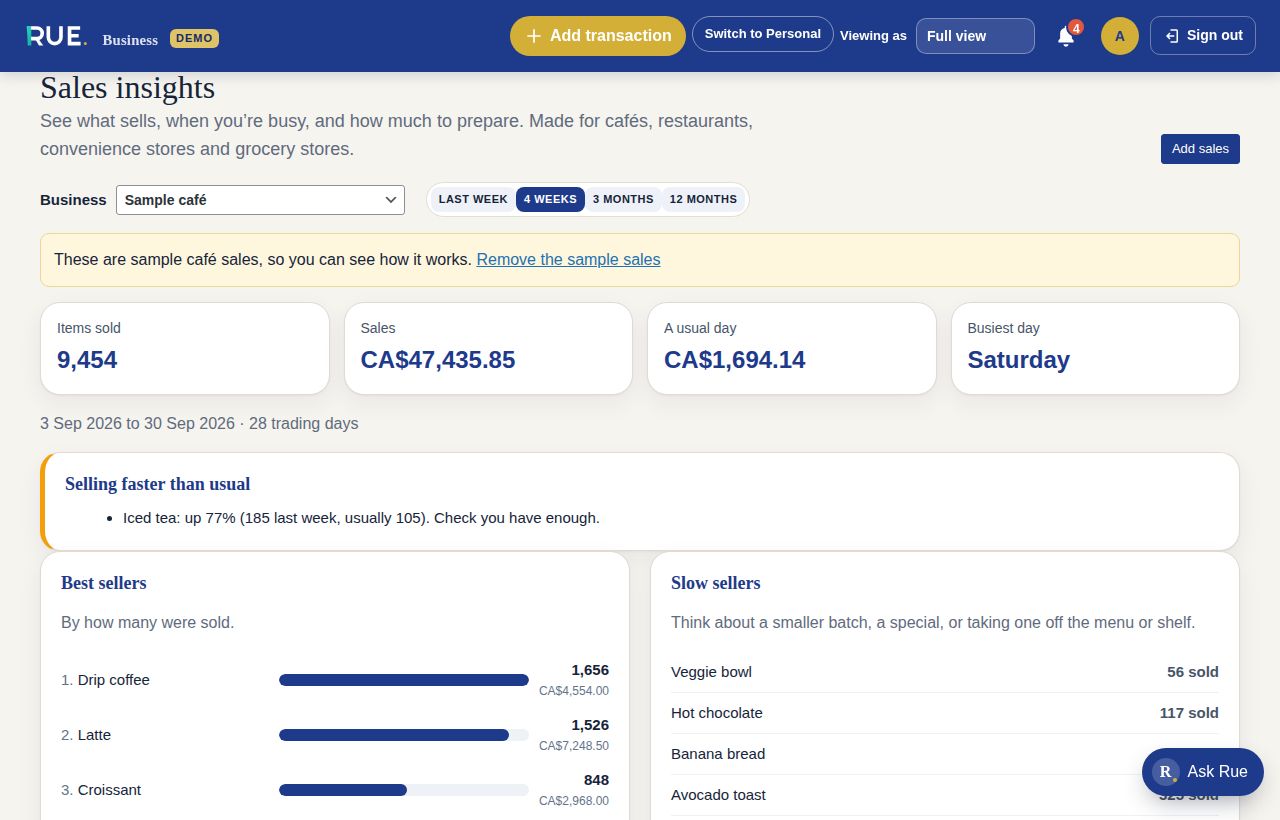Select the 4 WEEKS range tab

click(550, 199)
